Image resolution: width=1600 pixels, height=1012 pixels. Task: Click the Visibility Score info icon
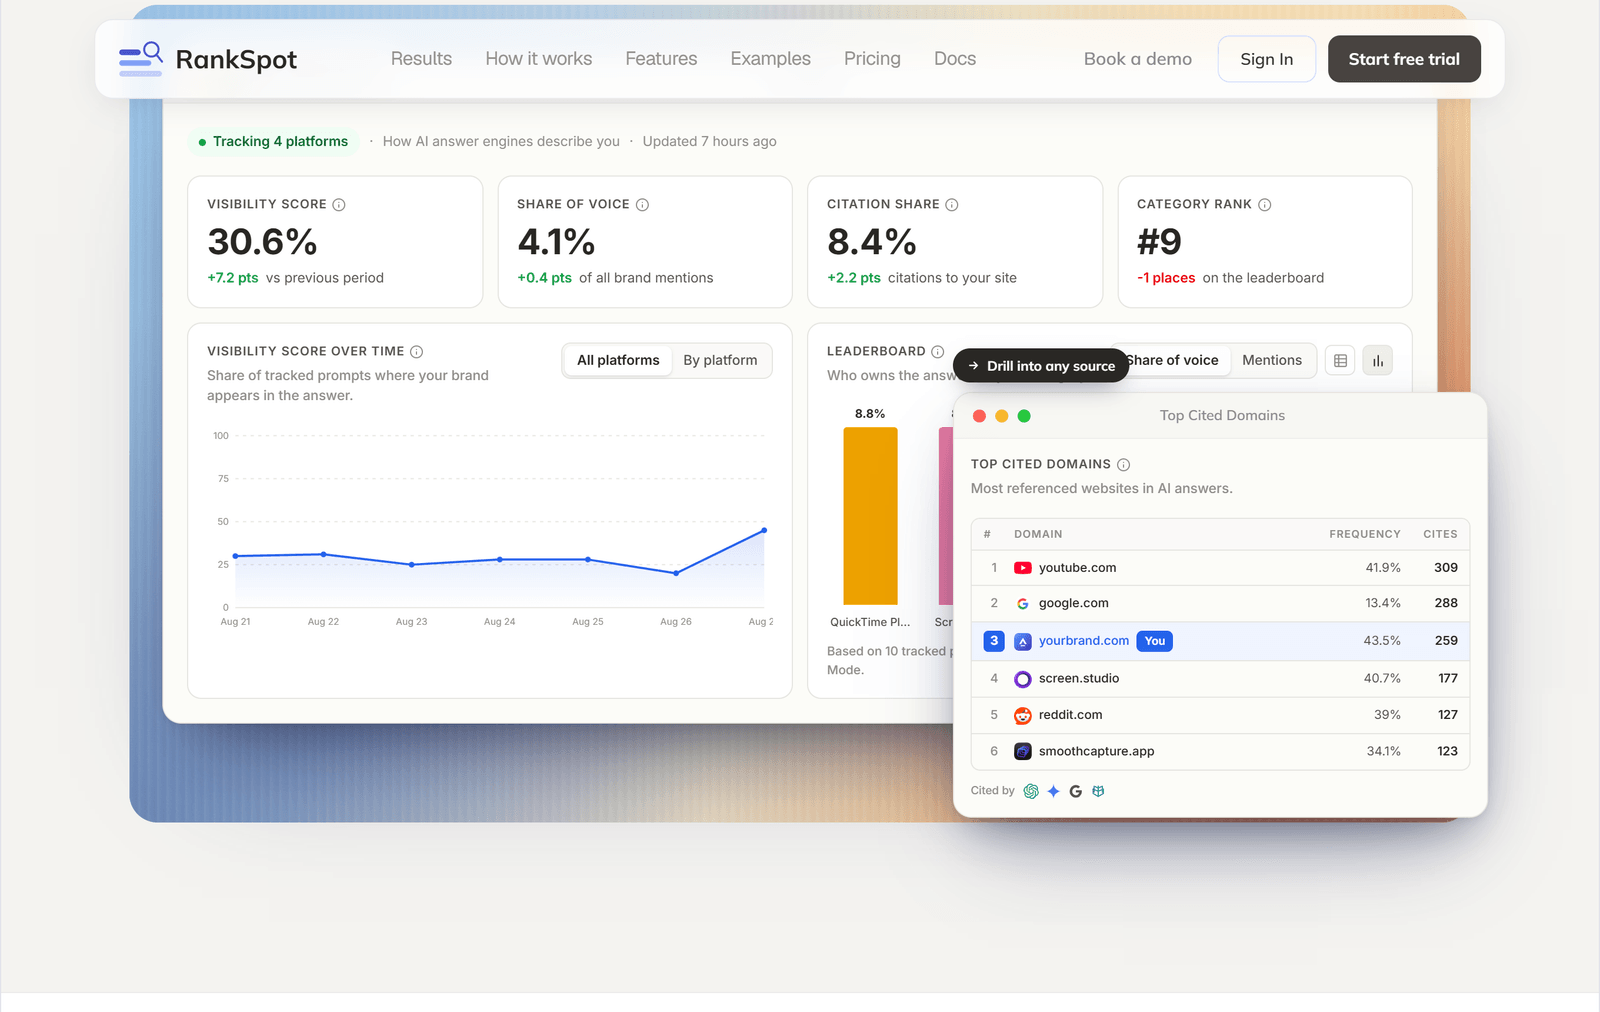[x=339, y=205]
